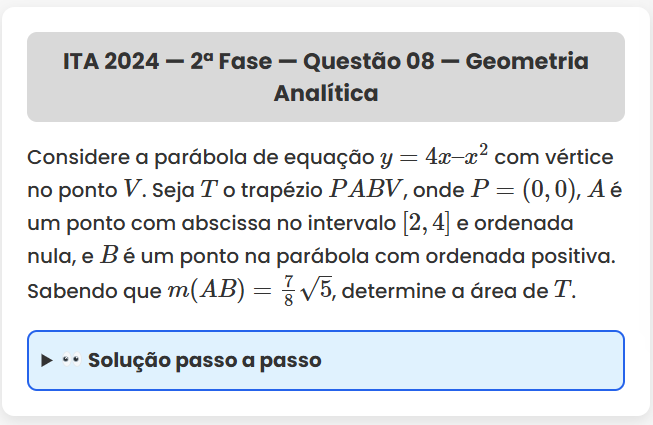Expand the disclosure triangle beside Solução
This screenshot has height=425, width=653.
47,360
